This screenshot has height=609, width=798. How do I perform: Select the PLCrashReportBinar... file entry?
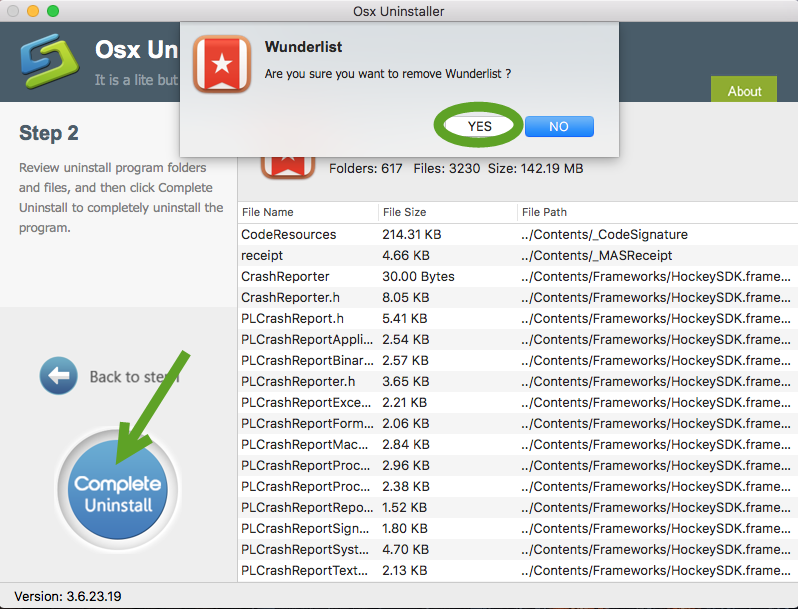(x=518, y=360)
